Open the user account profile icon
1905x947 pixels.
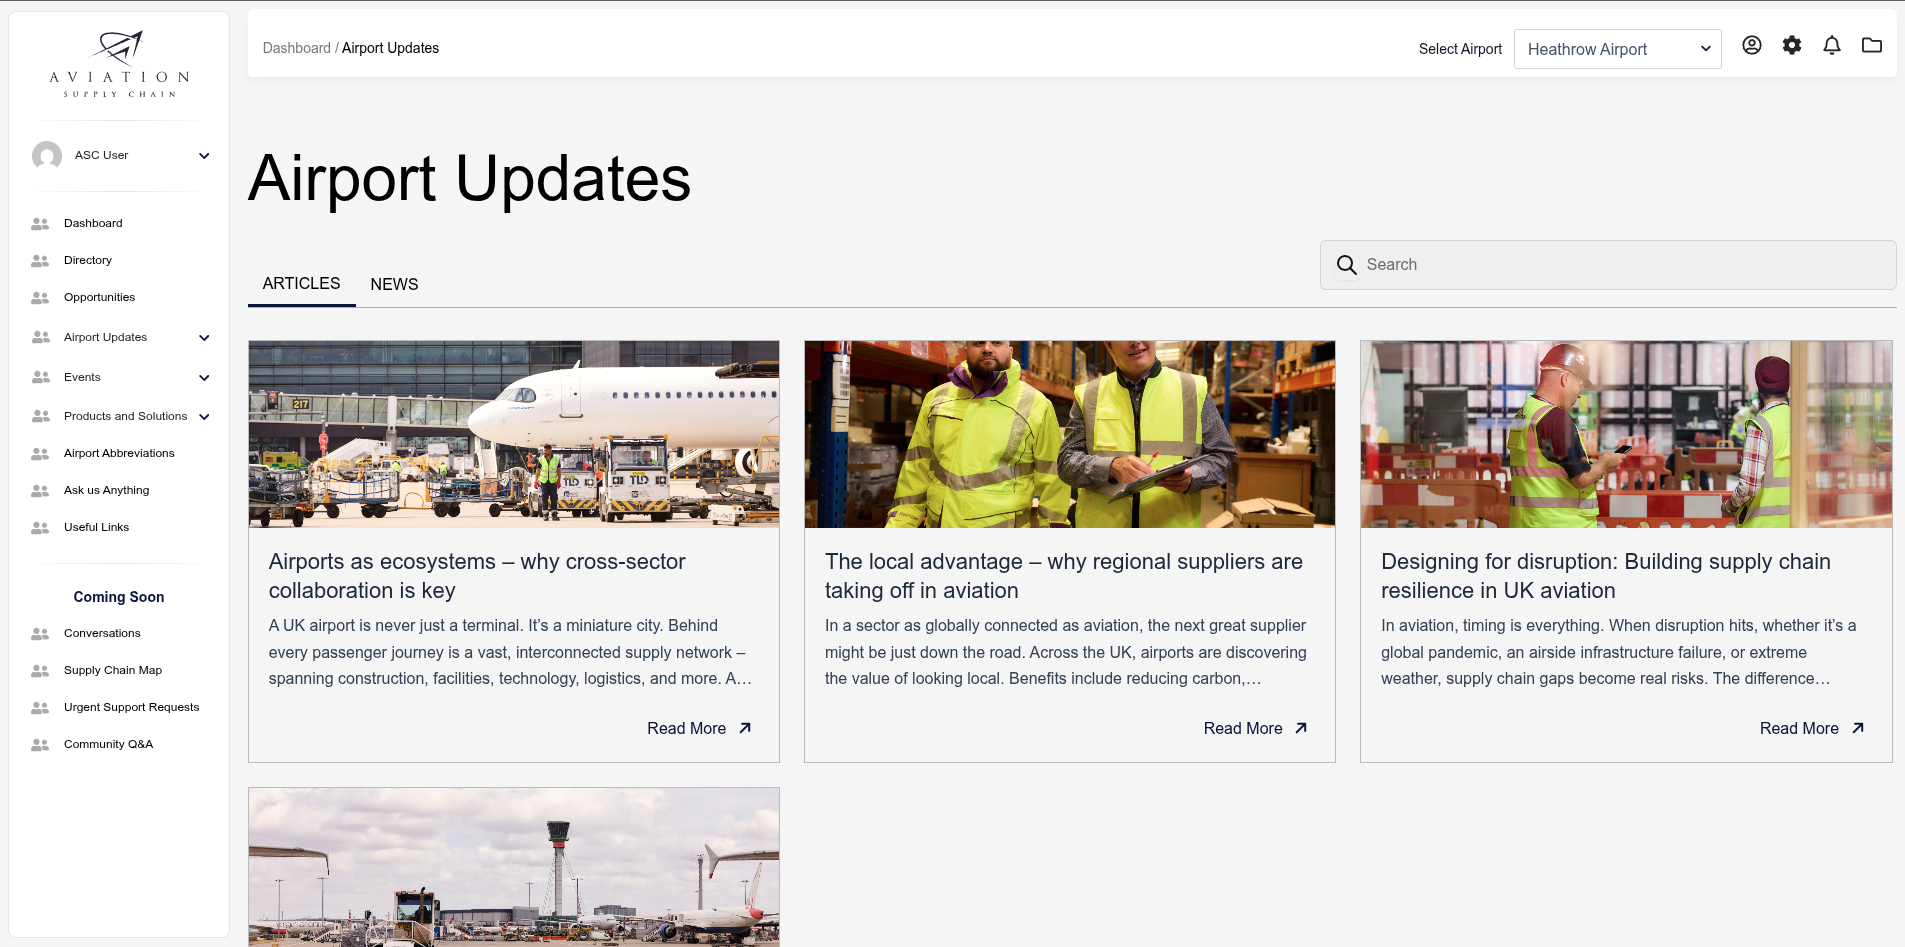(x=1751, y=45)
